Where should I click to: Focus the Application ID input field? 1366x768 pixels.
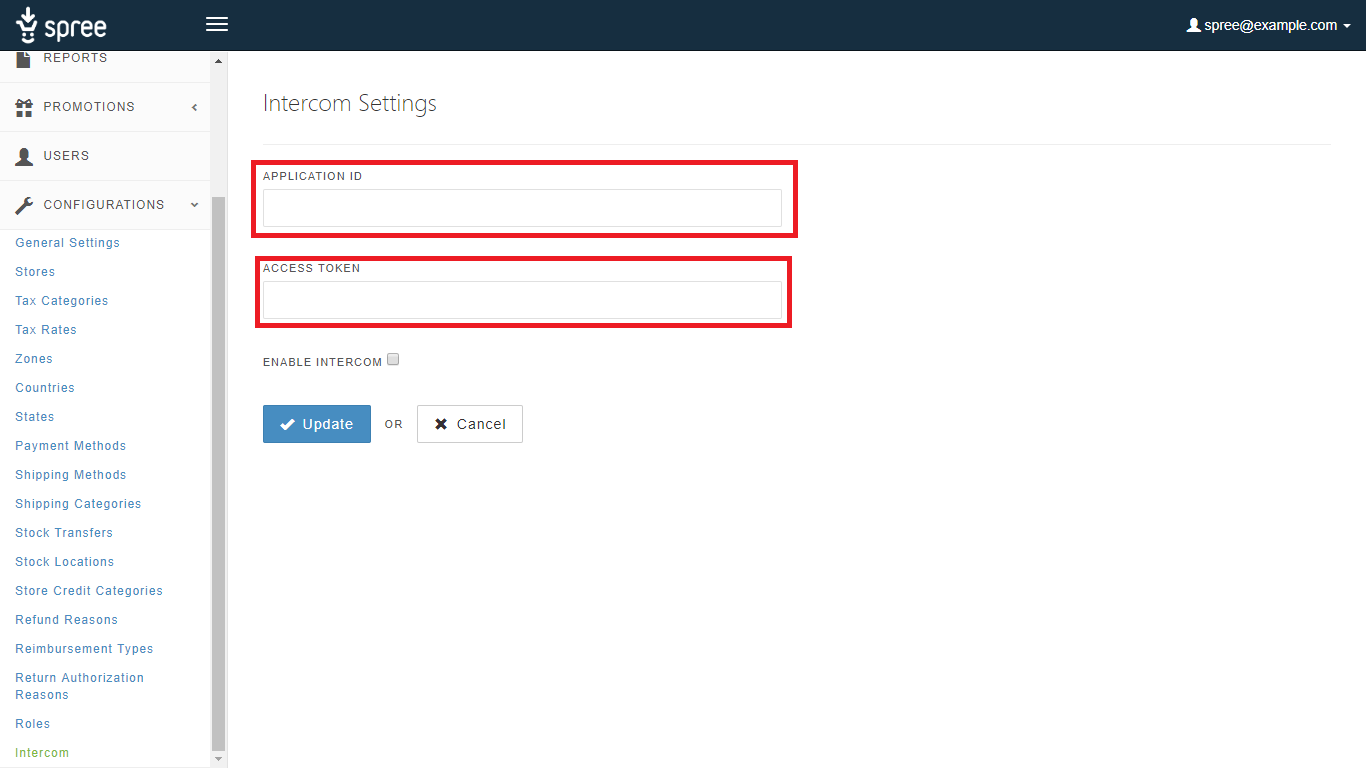(x=522, y=208)
